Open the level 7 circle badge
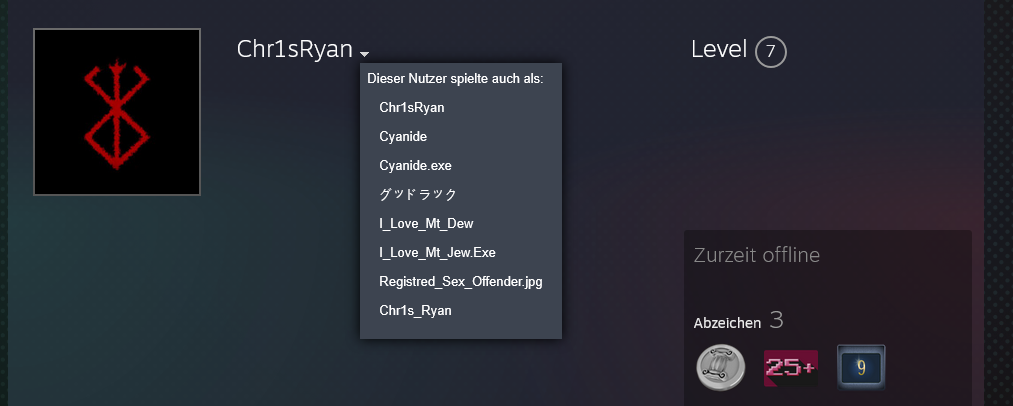The width and height of the screenshot is (1013, 406). [x=771, y=52]
